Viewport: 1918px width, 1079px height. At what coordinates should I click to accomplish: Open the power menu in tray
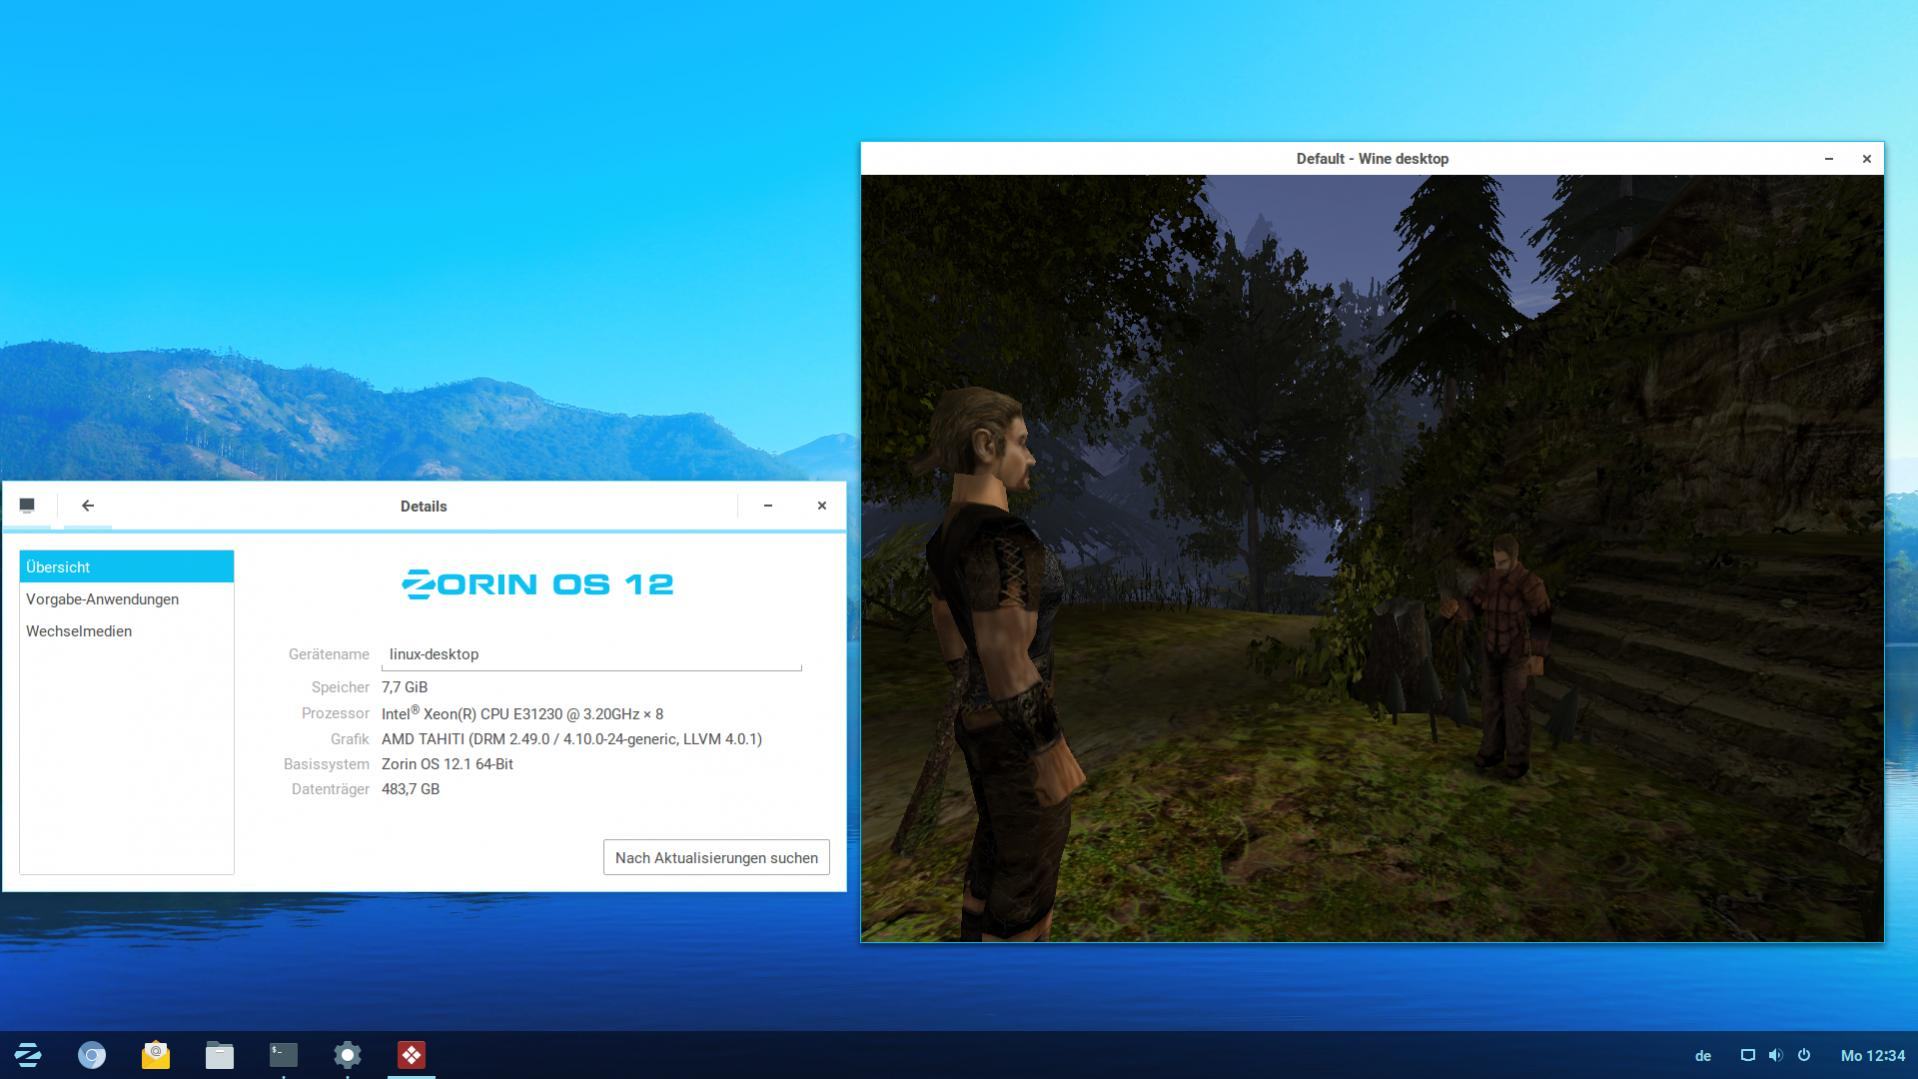tap(1804, 1055)
